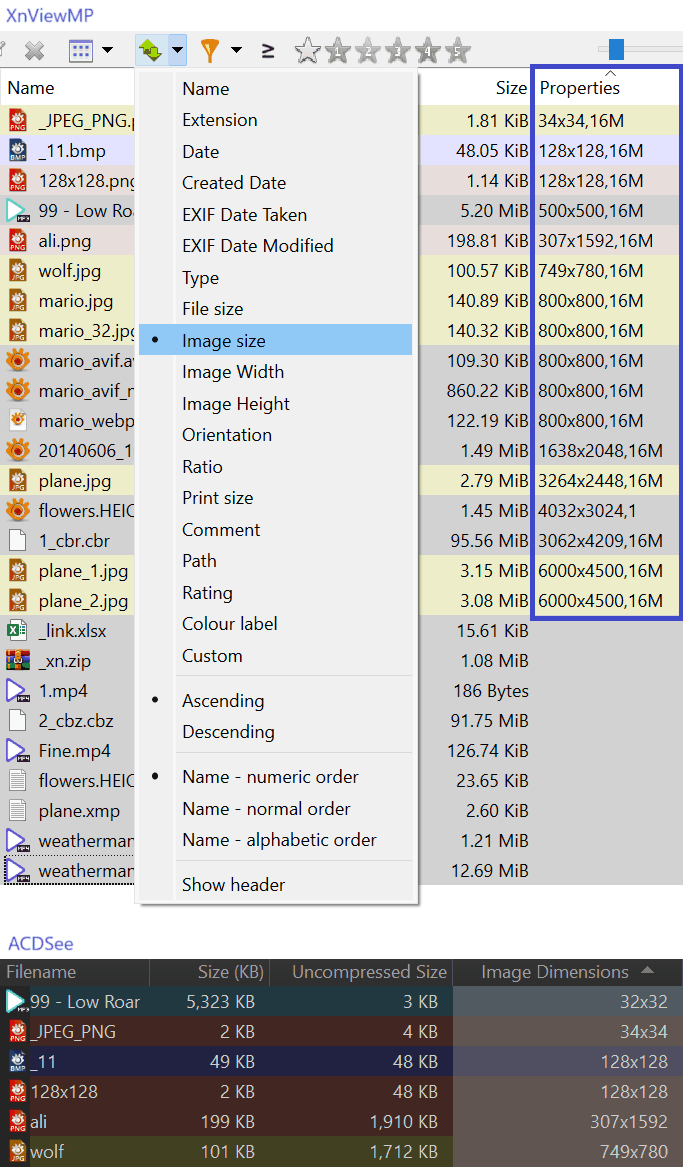Expand the view mode dropdown arrow

click(x=107, y=49)
